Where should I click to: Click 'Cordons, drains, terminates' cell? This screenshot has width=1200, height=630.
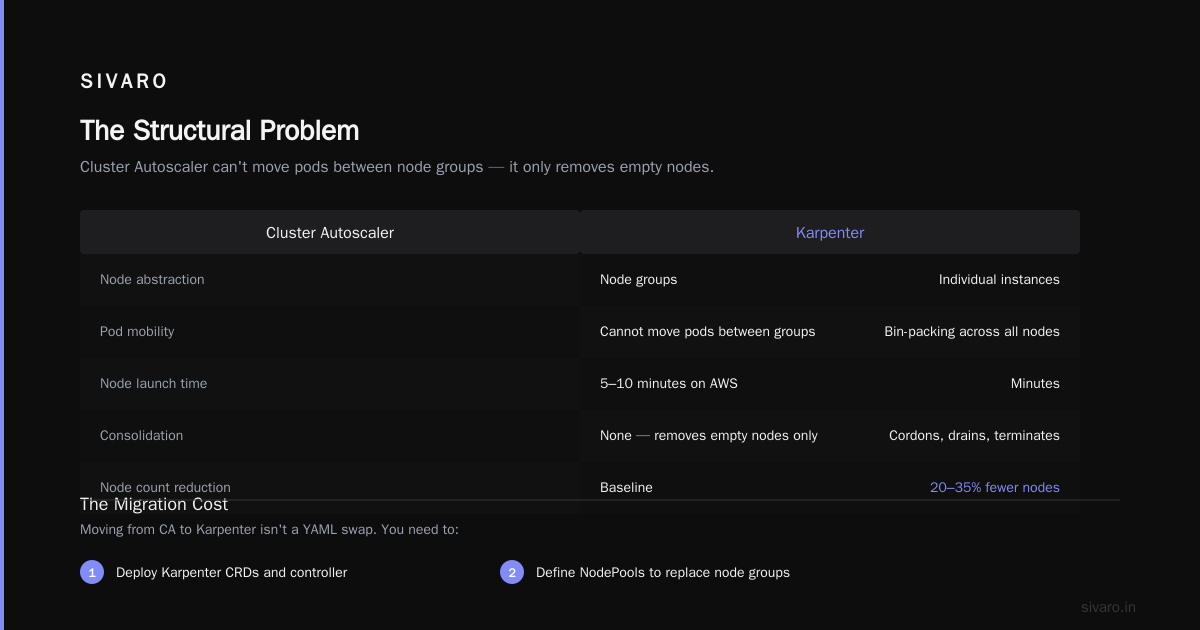pyautogui.click(x=974, y=436)
